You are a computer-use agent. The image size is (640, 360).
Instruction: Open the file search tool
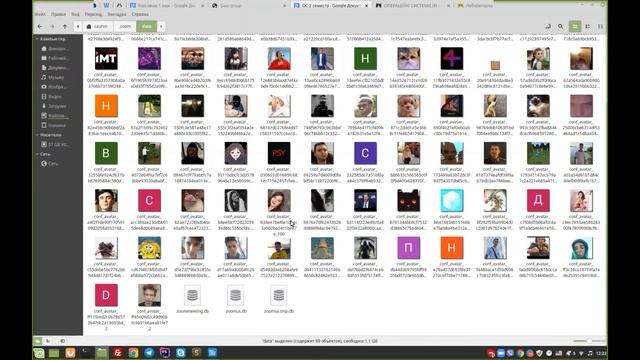561,27
